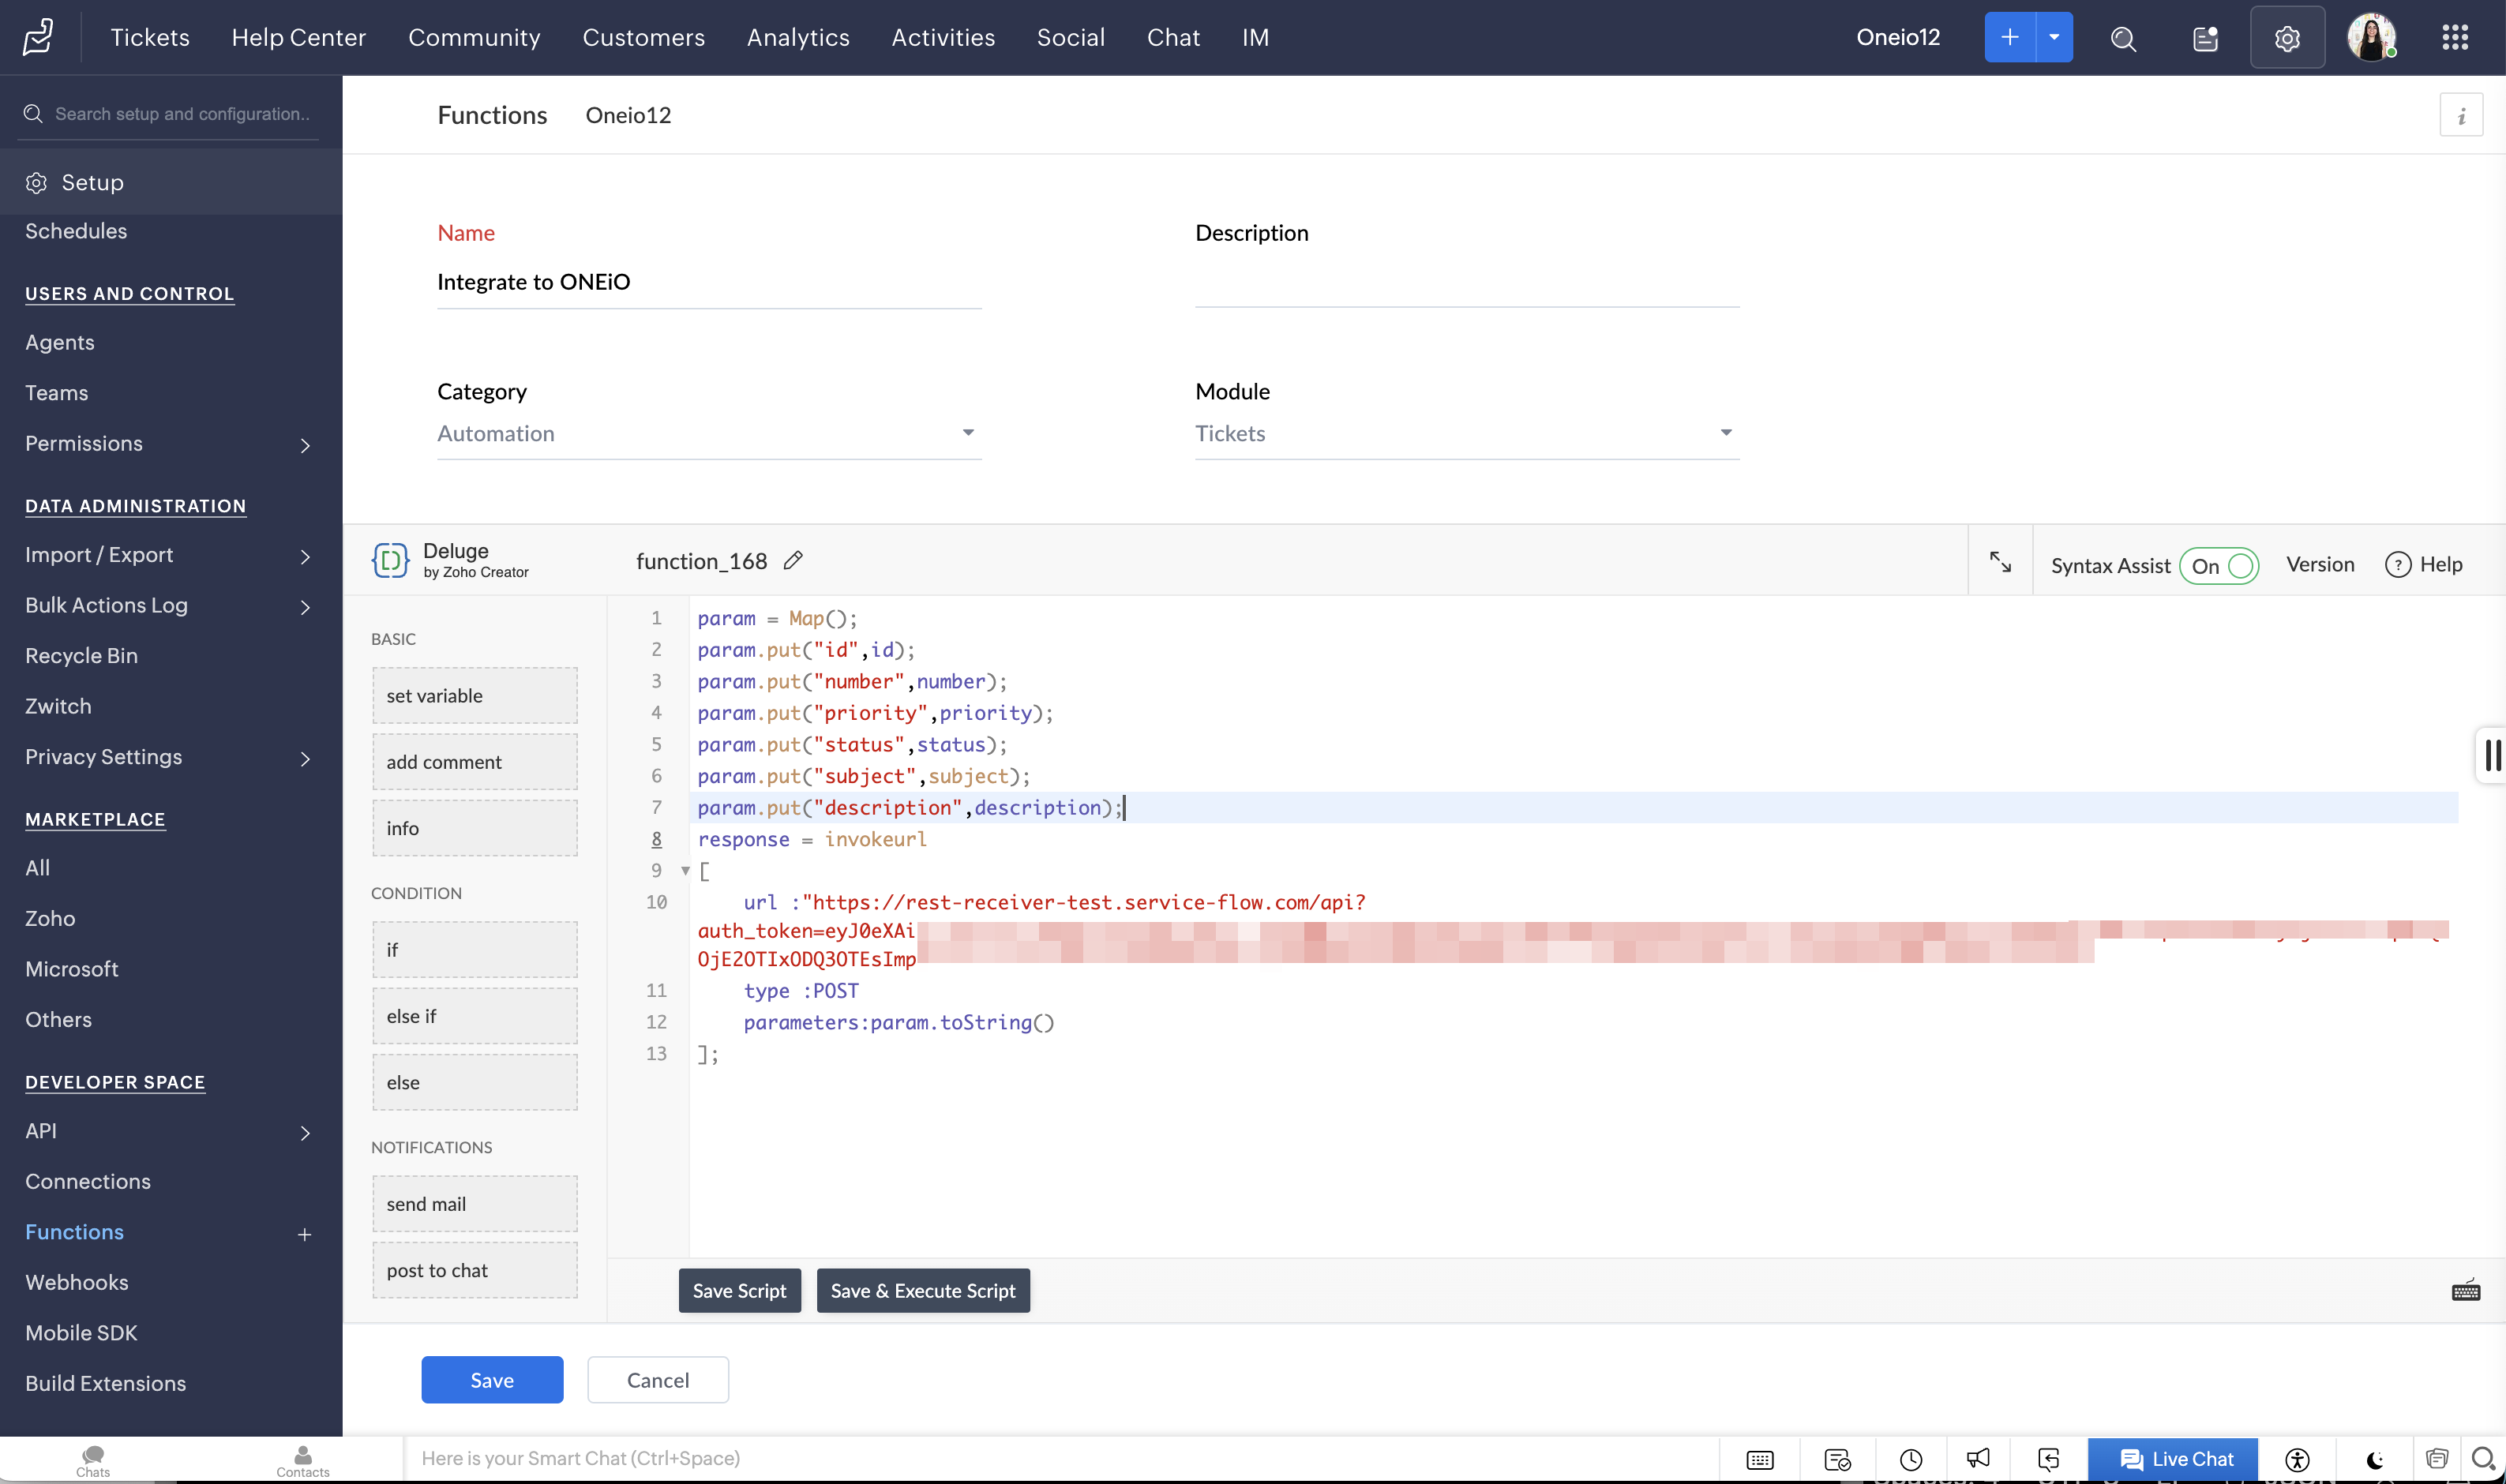Click the stacked notes icon in bottom toolbar

pos(2436,1459)
